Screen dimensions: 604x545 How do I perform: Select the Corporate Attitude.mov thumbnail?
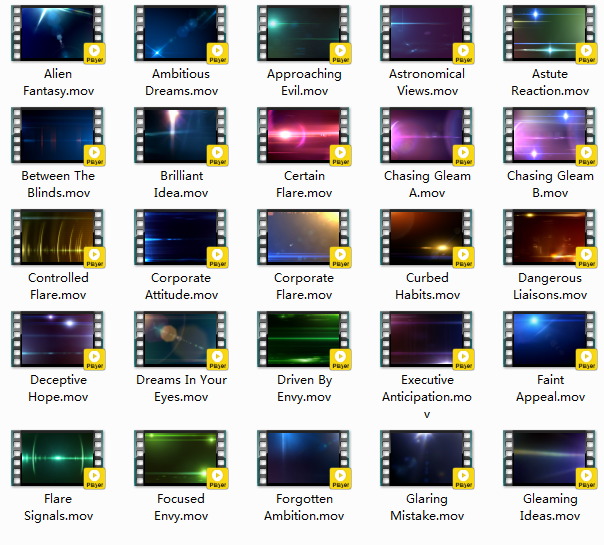point(181,238)
